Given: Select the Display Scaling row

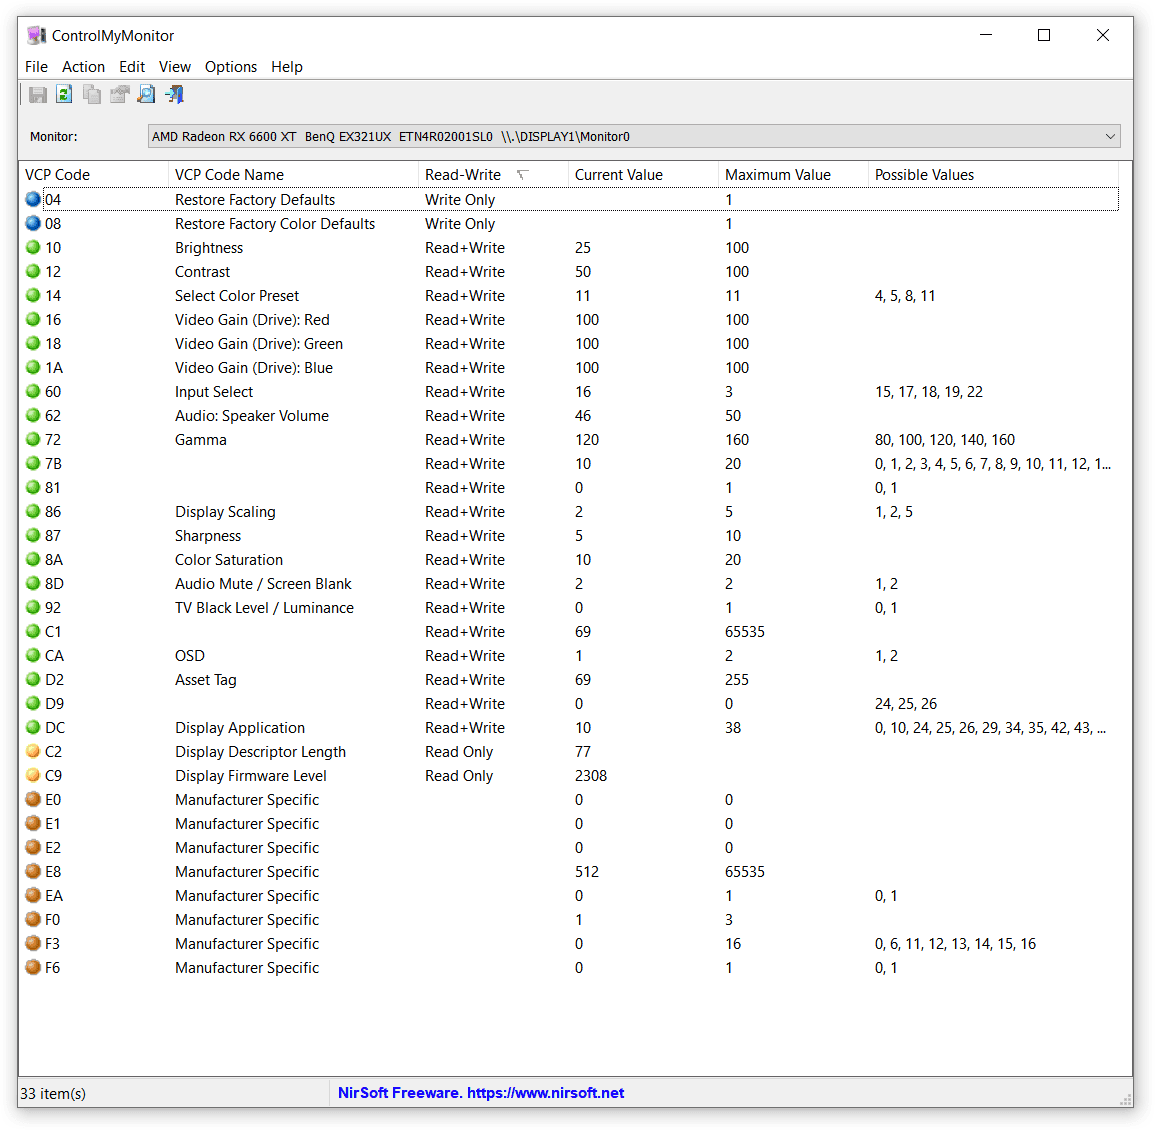Looking at the screenshot, I should (x=571, y=511).
